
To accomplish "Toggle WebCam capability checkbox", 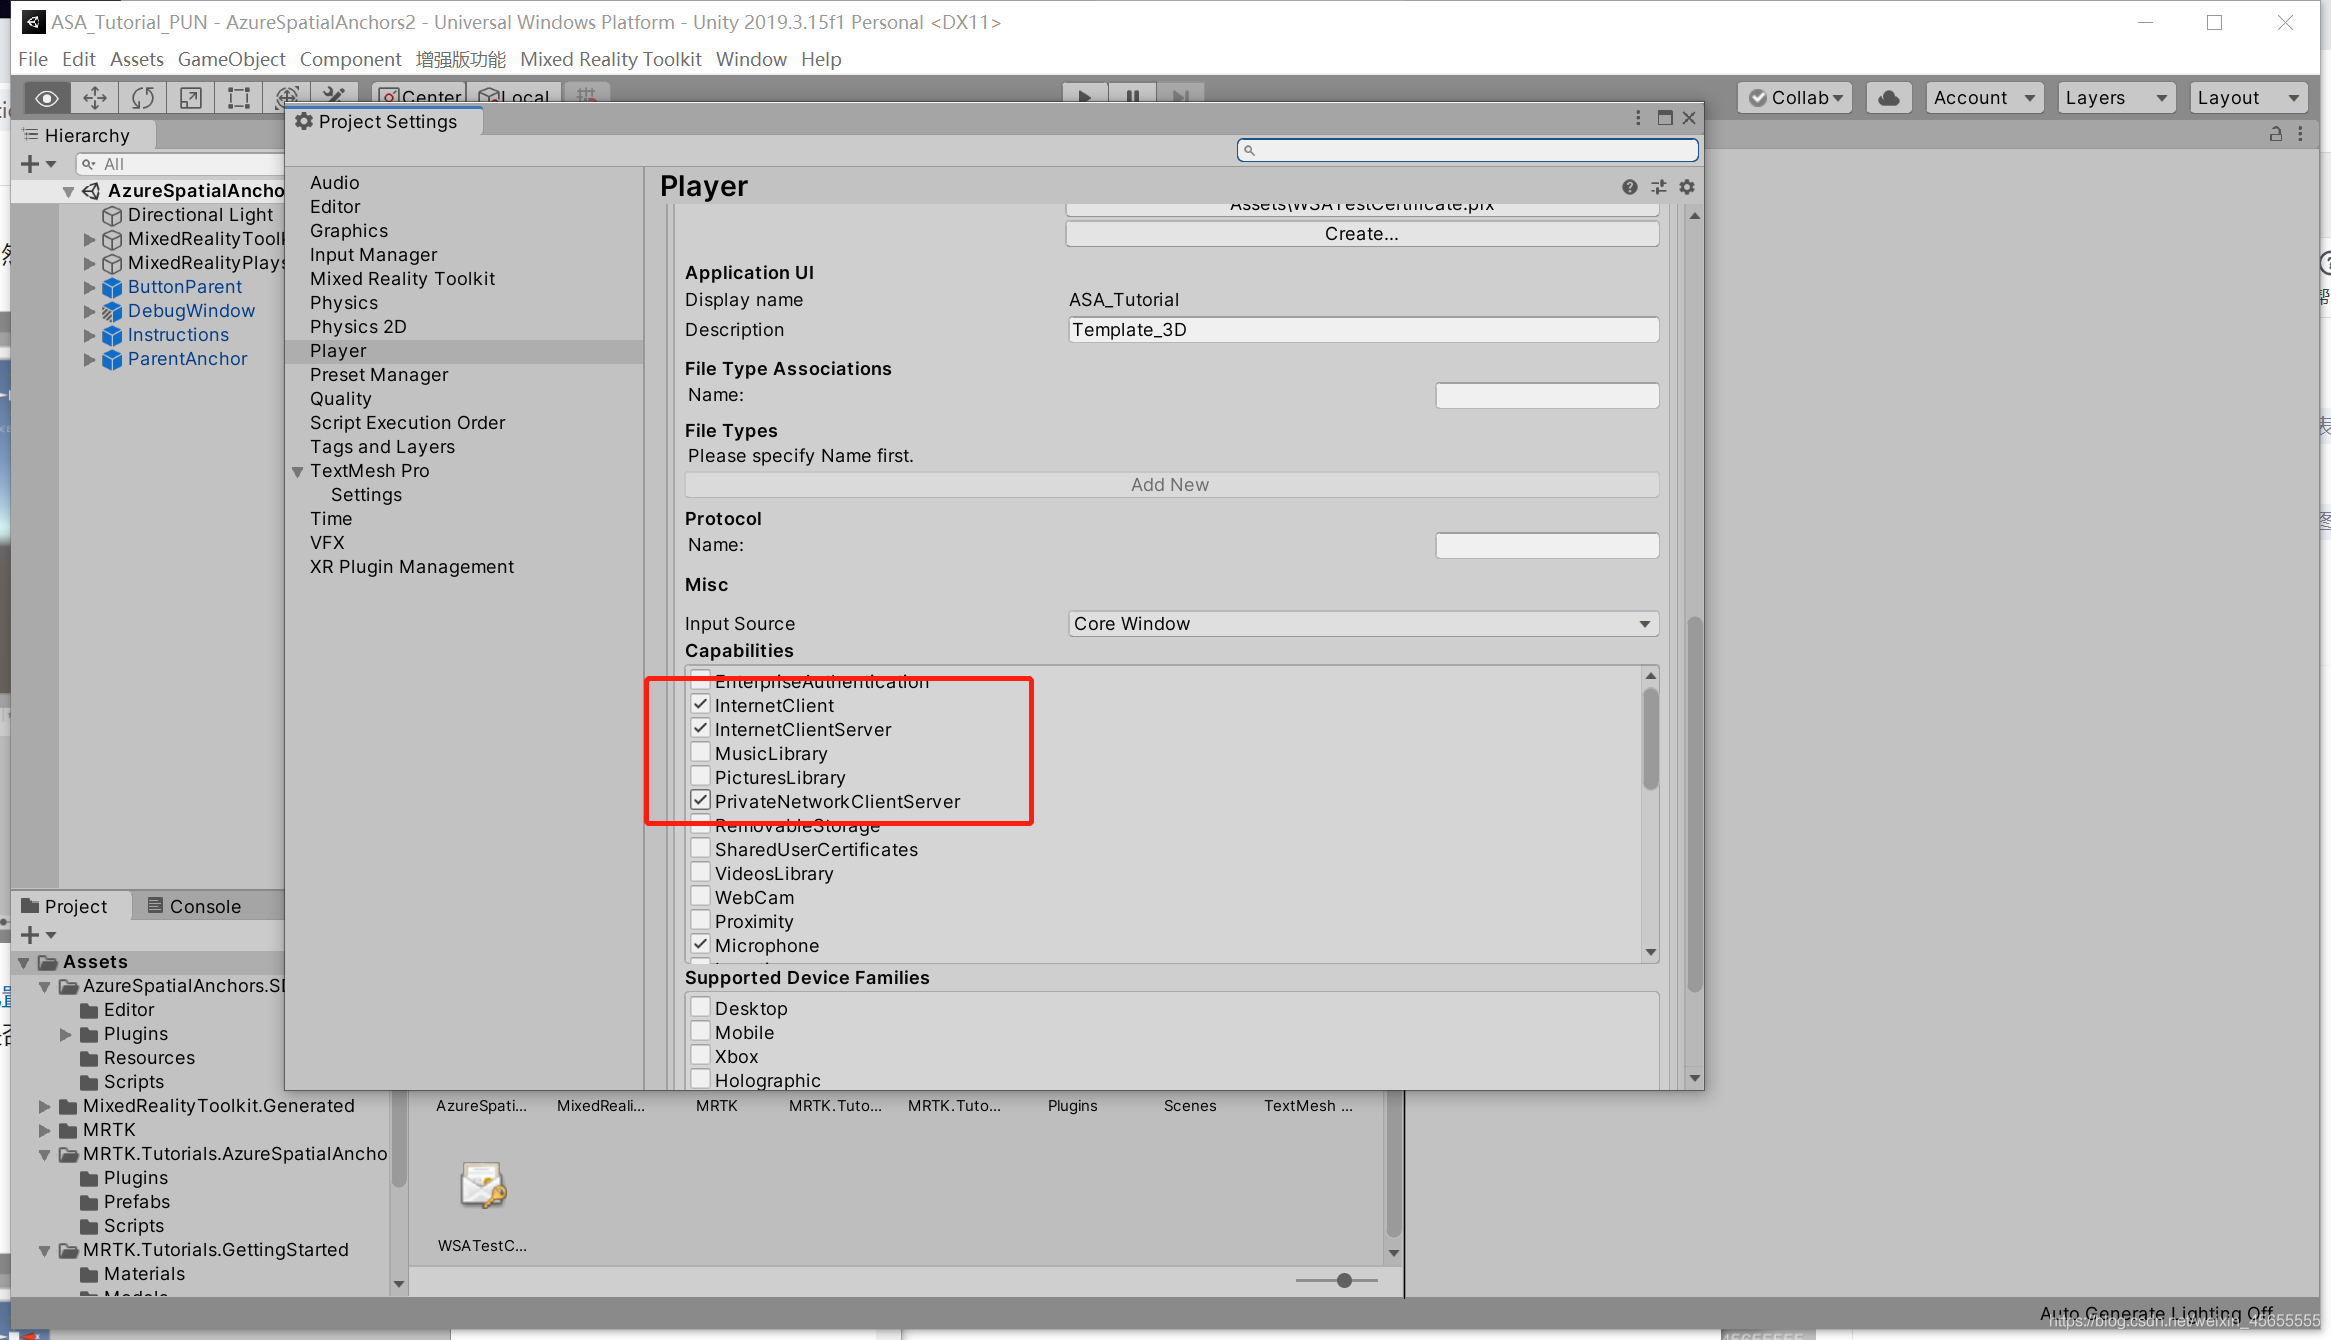I will (x=701, y=897).
